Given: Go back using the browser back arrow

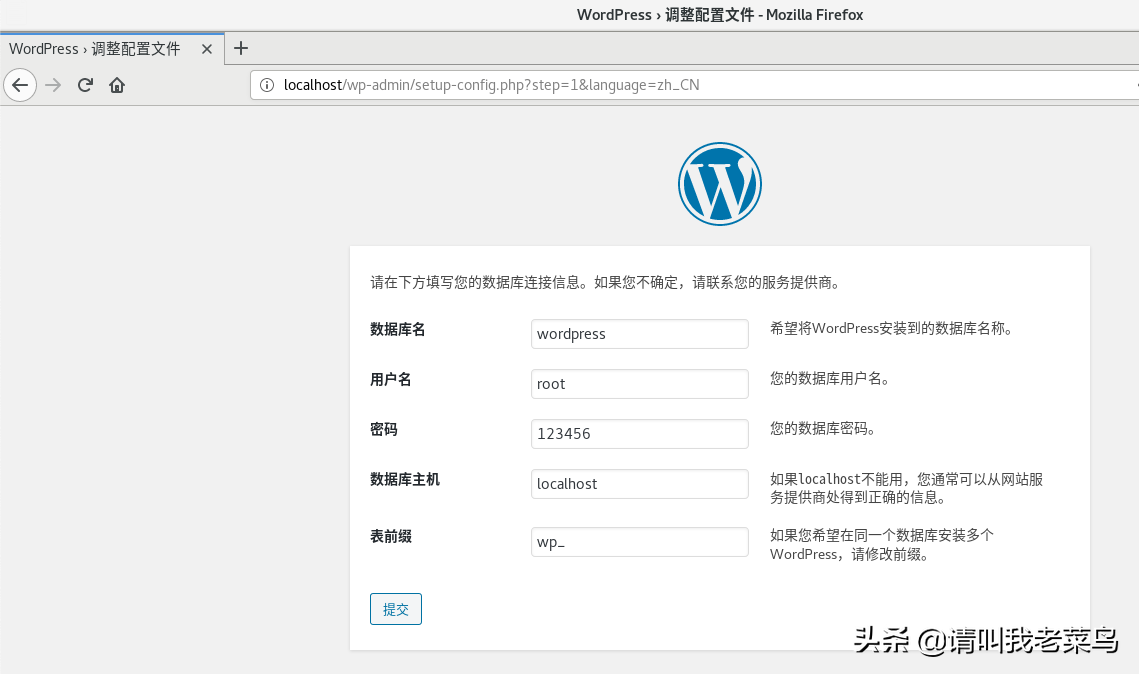Looking at the screenshot, I should (20, 85).
